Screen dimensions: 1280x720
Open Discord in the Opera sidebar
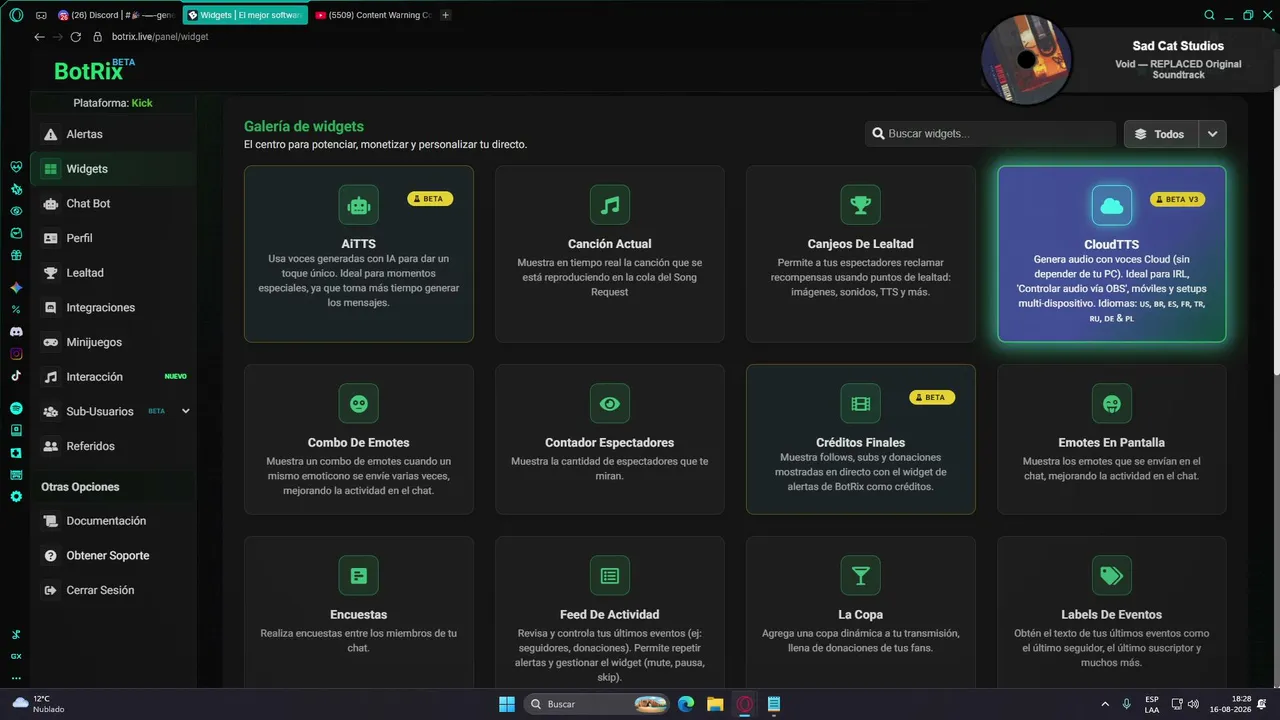point(16,331)
